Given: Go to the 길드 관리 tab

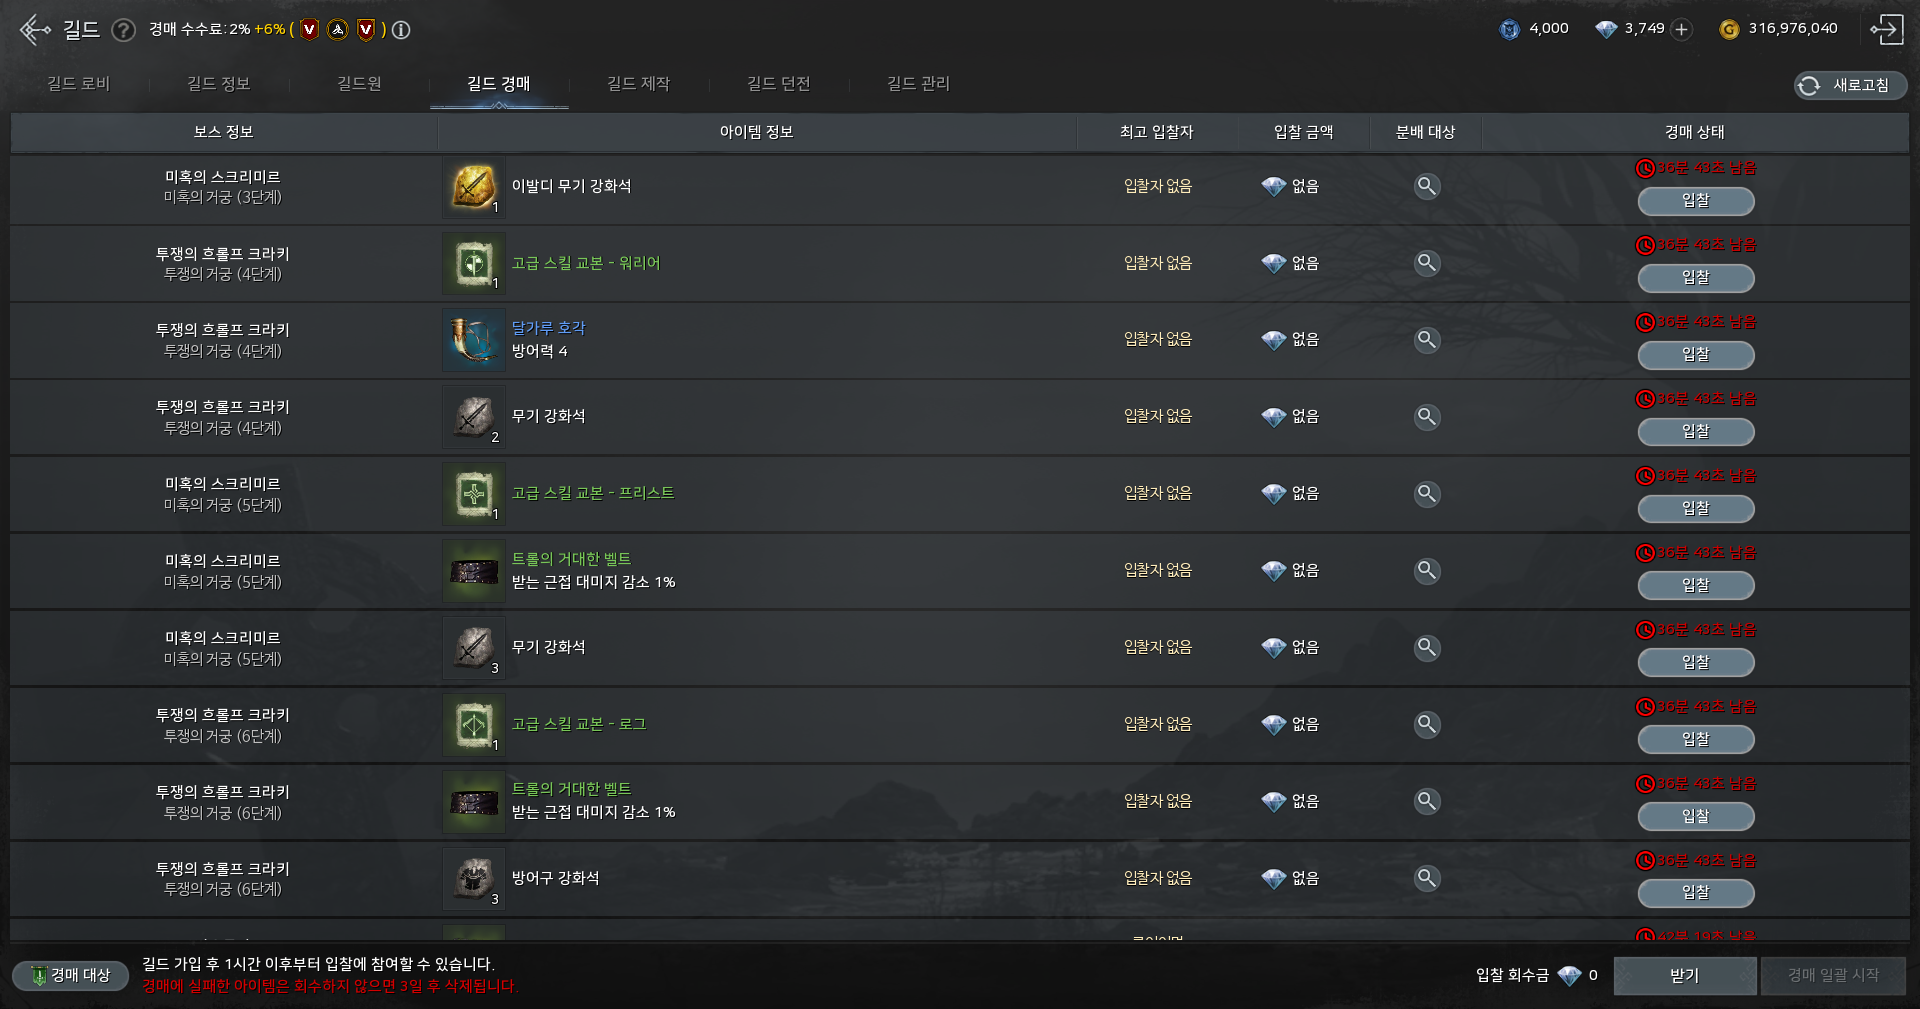Looking at the screenshot, I should click(x=918, y=84).
